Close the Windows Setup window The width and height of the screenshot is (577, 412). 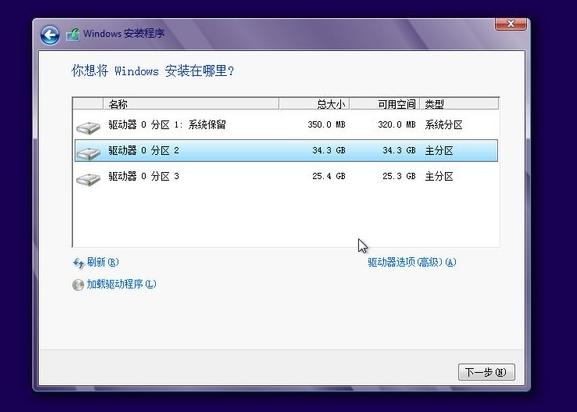[511, 24]
